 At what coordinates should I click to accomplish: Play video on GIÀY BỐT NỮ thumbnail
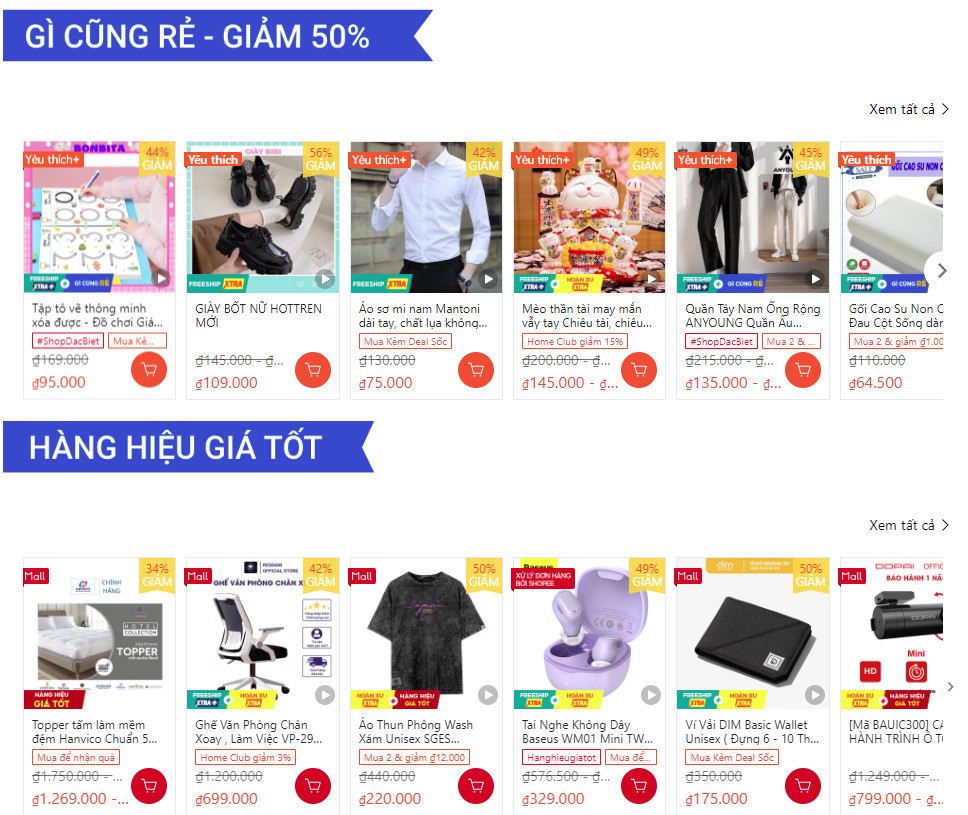click(x=325, y=279)
